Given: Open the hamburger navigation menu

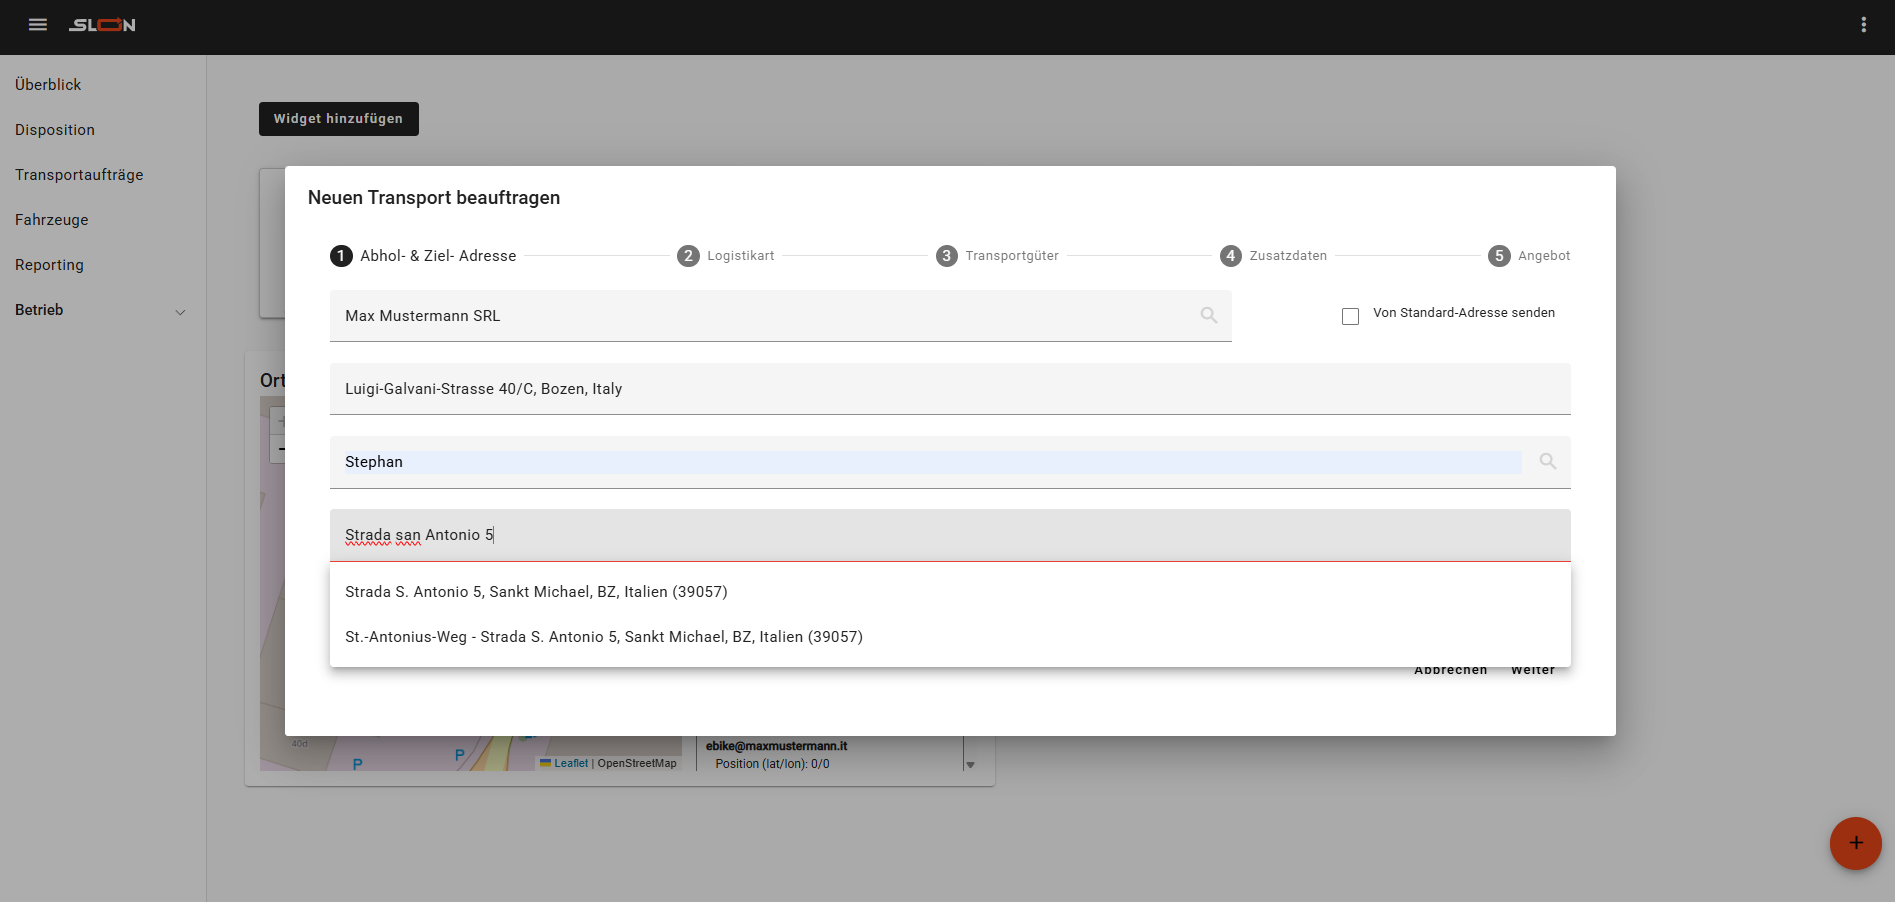Looking at the screenshot, I should point(38,25).
